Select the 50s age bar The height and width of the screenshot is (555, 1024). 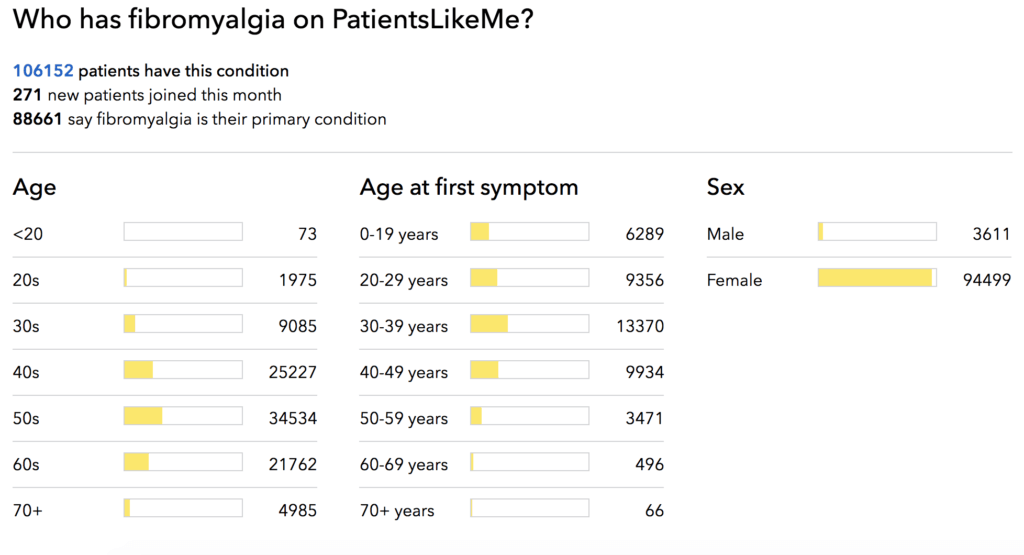point(183,416)
